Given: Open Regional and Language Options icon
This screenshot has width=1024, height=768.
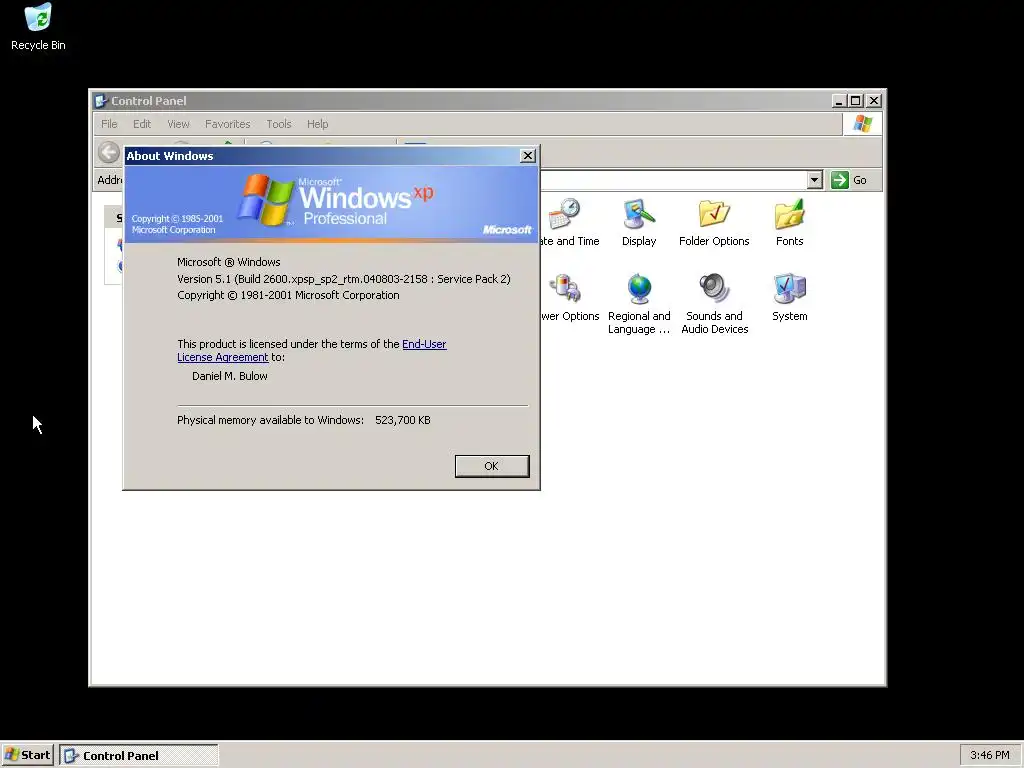Looking at the screenshot, I should click(639, 304).
